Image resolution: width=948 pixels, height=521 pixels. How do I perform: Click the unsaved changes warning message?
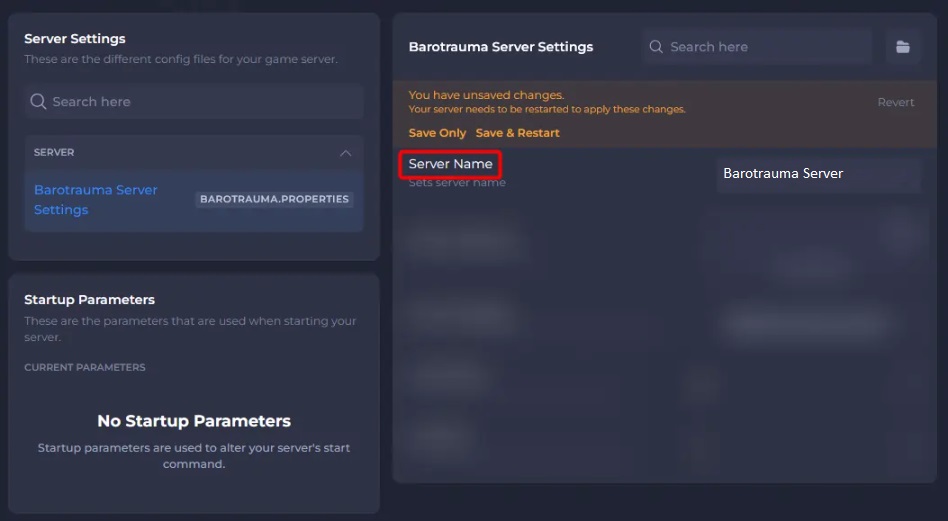486,96
